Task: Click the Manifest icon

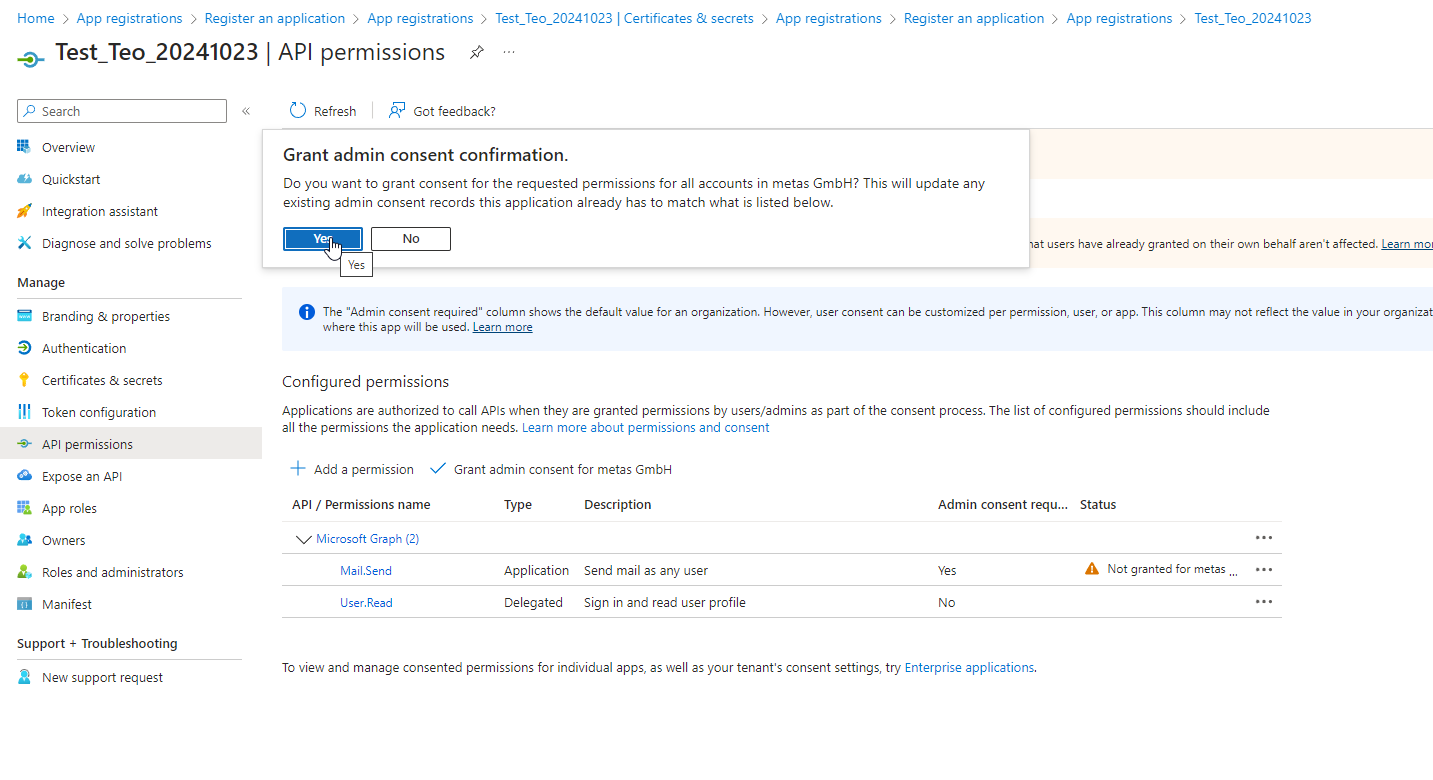Action: click(x=24, y=604)
